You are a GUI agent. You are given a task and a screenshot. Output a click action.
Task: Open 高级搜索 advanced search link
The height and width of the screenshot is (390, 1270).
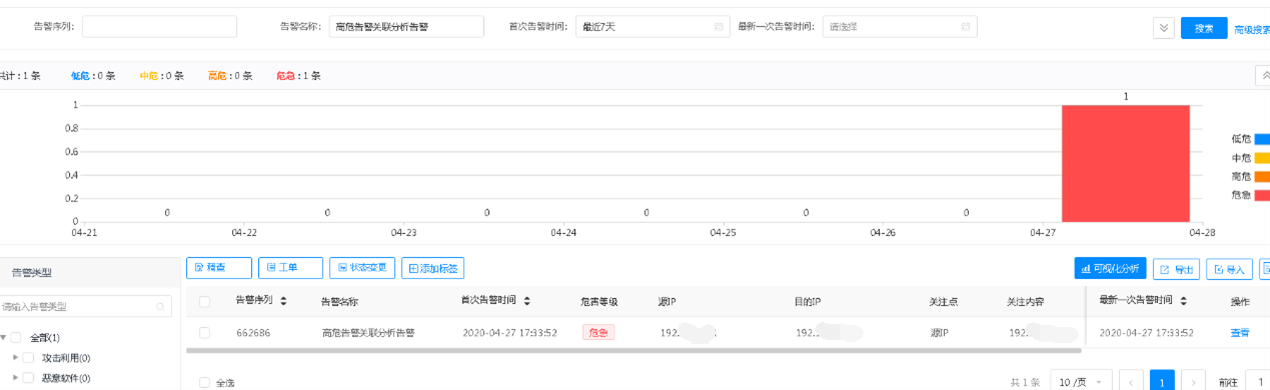[x=1251, y=29]
